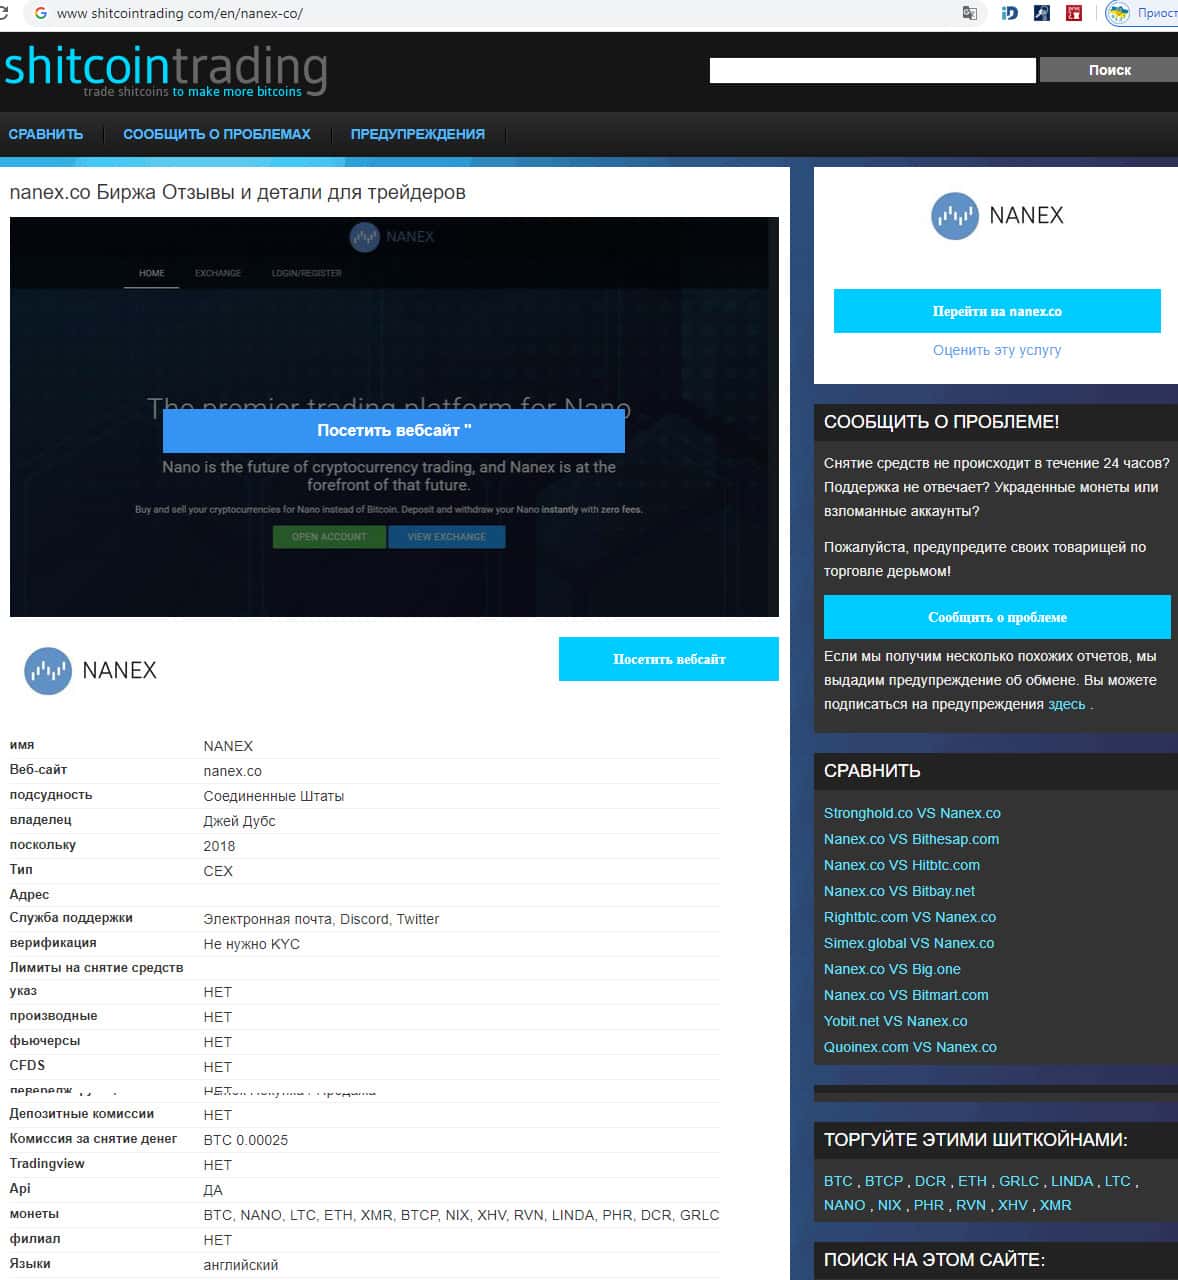Click the RVN coin link
The height and width of the screenshot is (1280, 1178).
tap(971, 1205)
